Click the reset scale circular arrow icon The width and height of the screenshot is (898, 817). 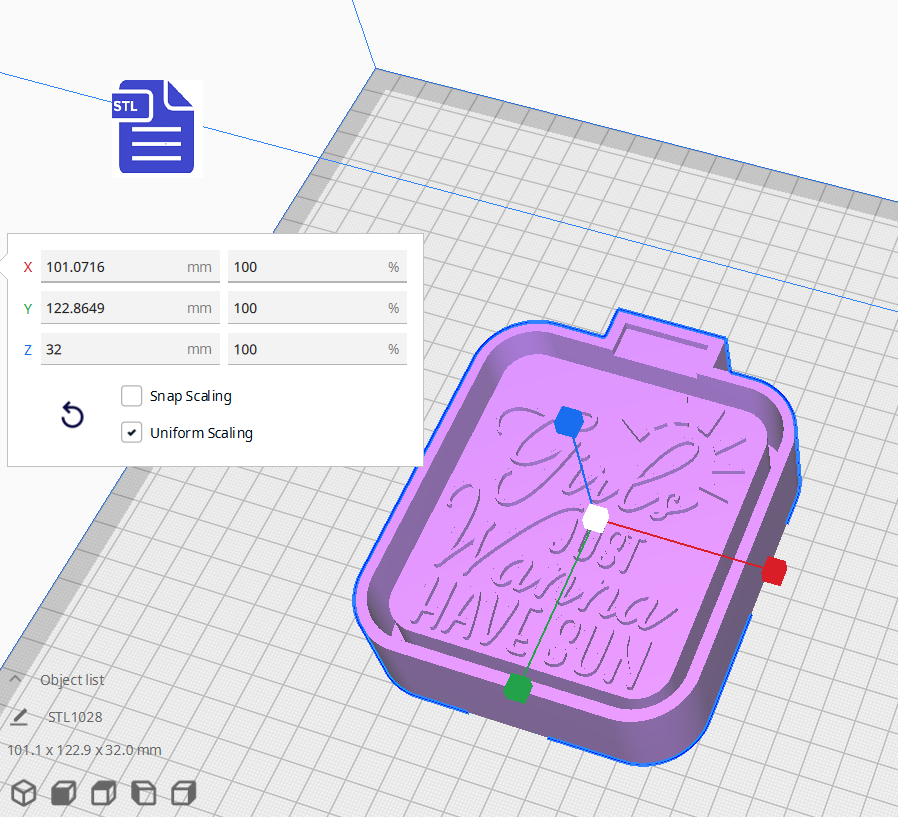pyautogui.click(x=71, y=414)
